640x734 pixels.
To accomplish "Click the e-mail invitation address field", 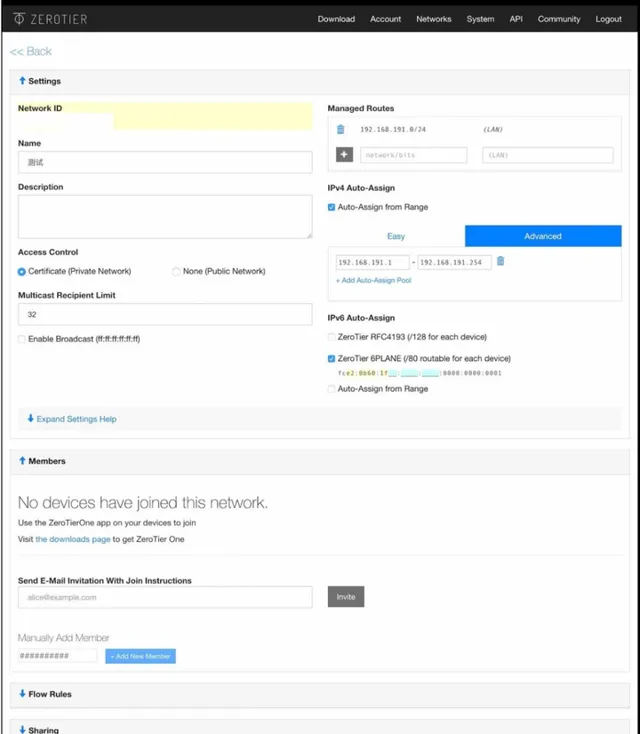I will [x=165, y=597].
